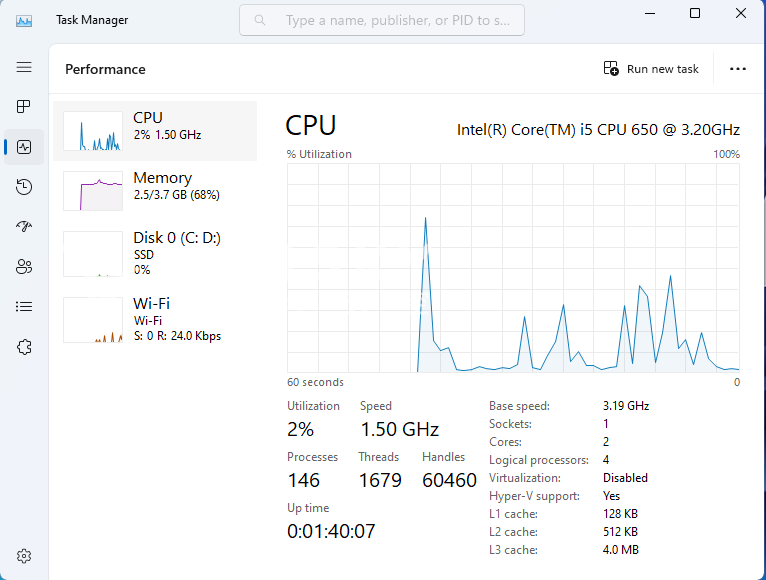Click Run new task button
This screenshot has width=766, height=580.
coord(651,69)
